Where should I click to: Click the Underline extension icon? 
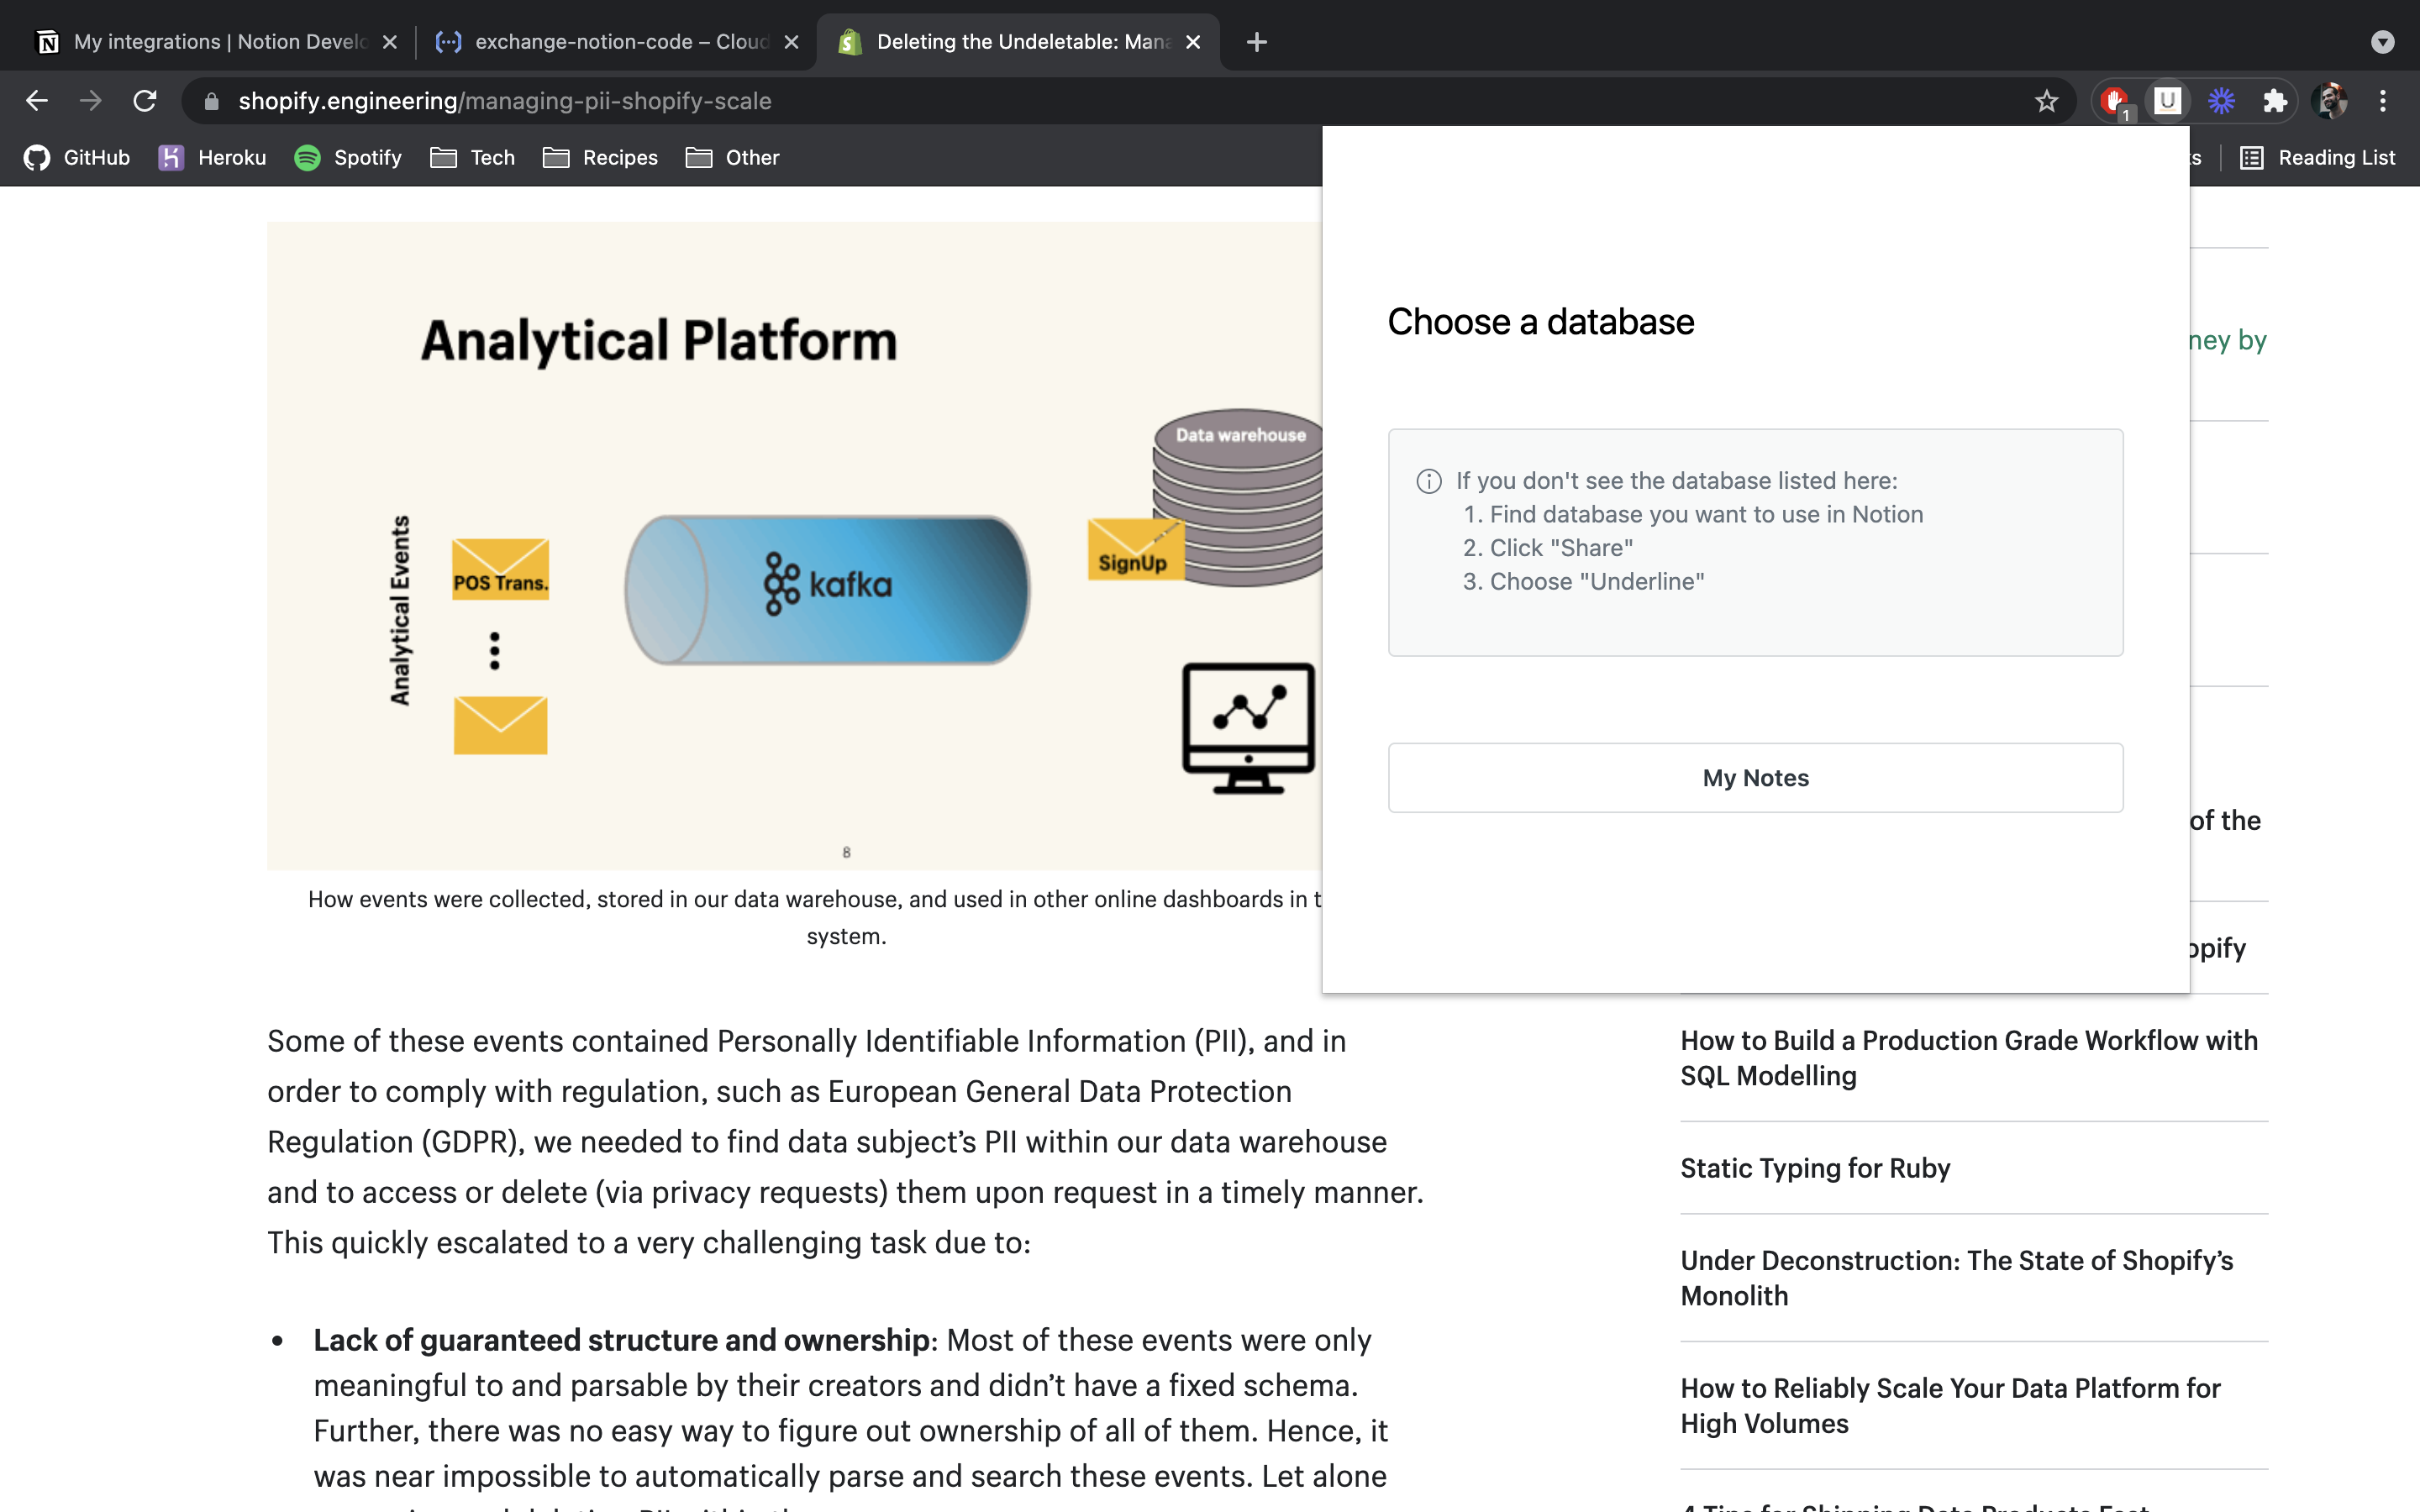[x=2167, y=101]
